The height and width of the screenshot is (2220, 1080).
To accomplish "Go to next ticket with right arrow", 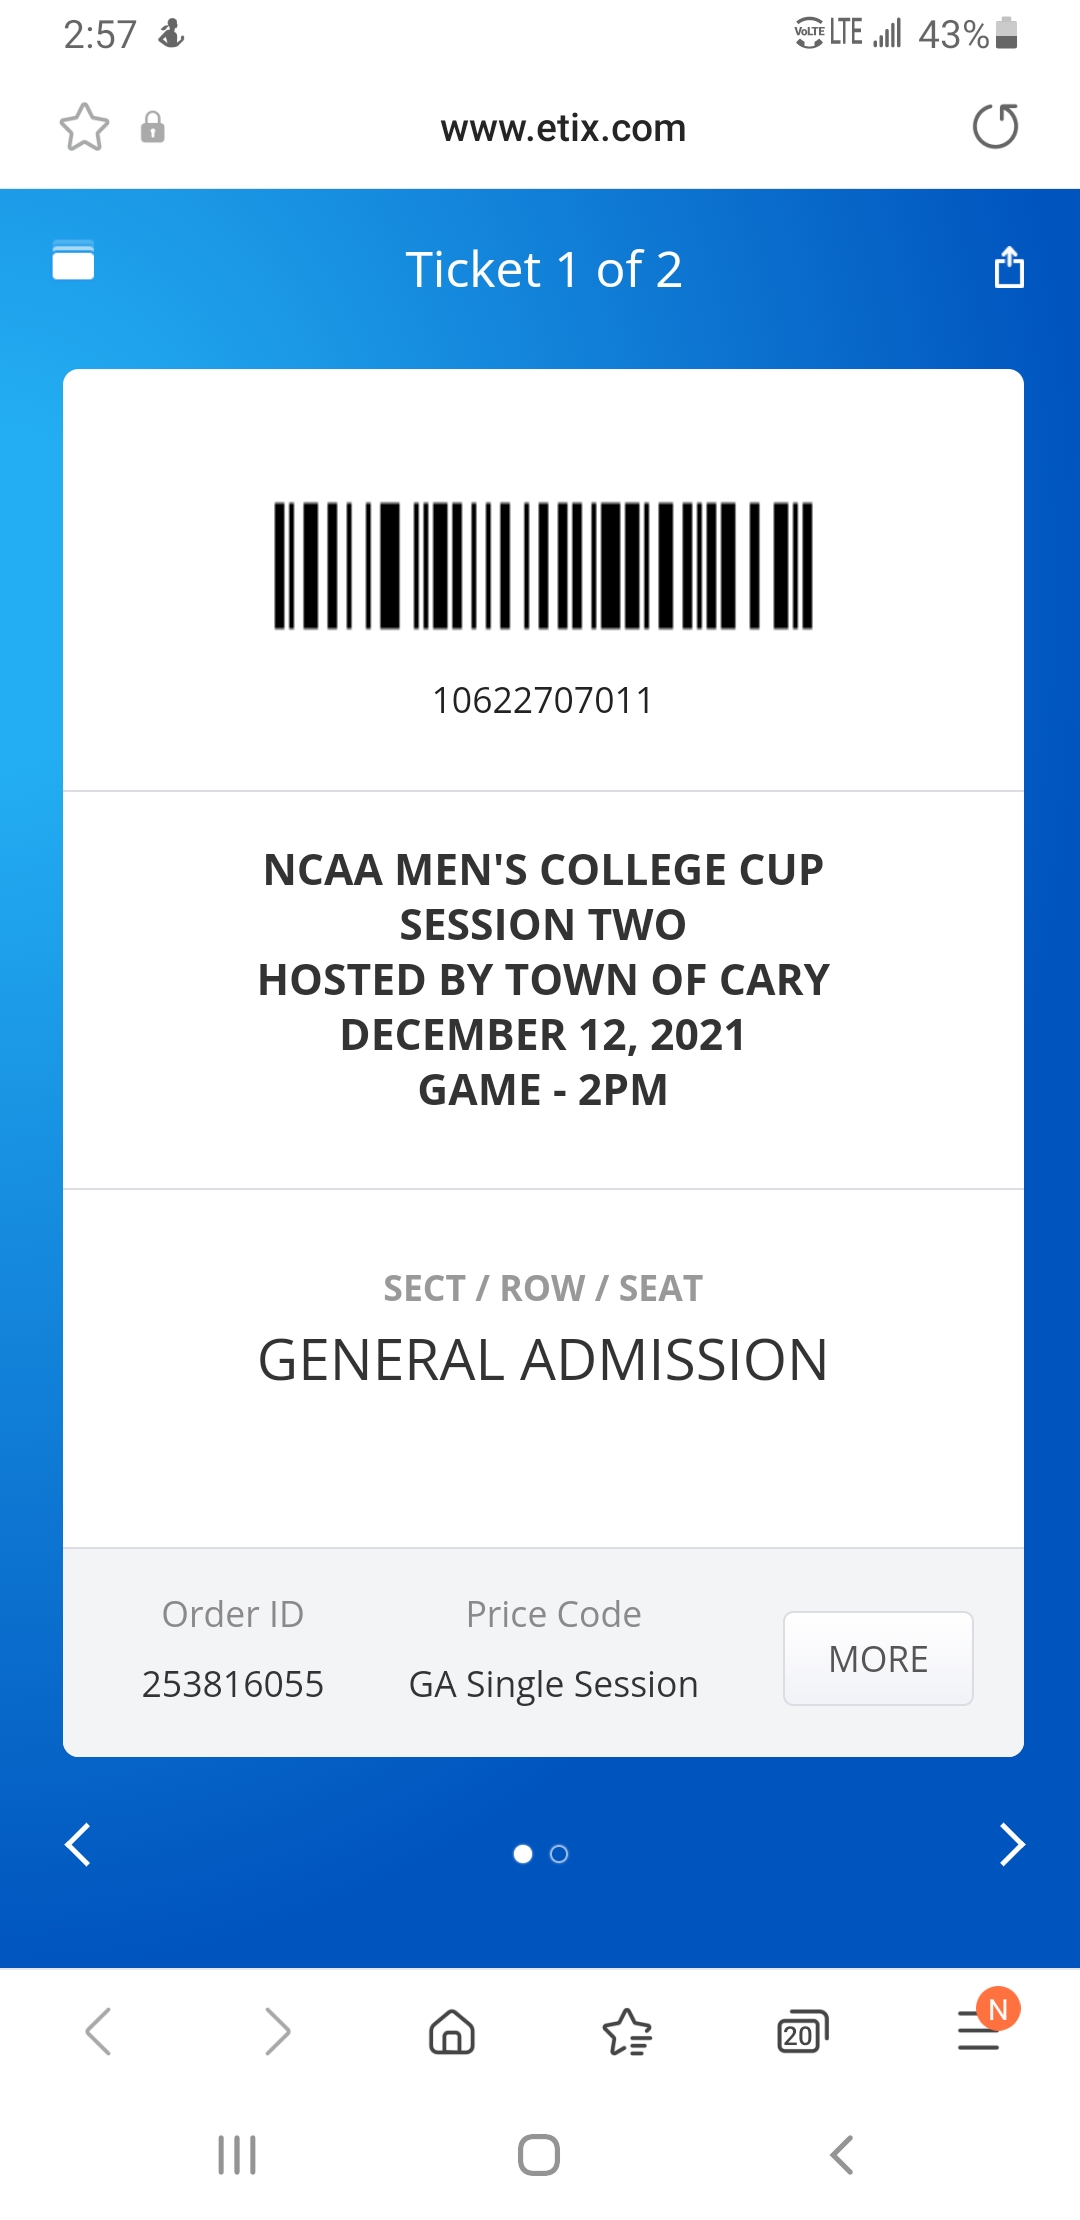I will pyautogui.click(x=1012, y=1845).
